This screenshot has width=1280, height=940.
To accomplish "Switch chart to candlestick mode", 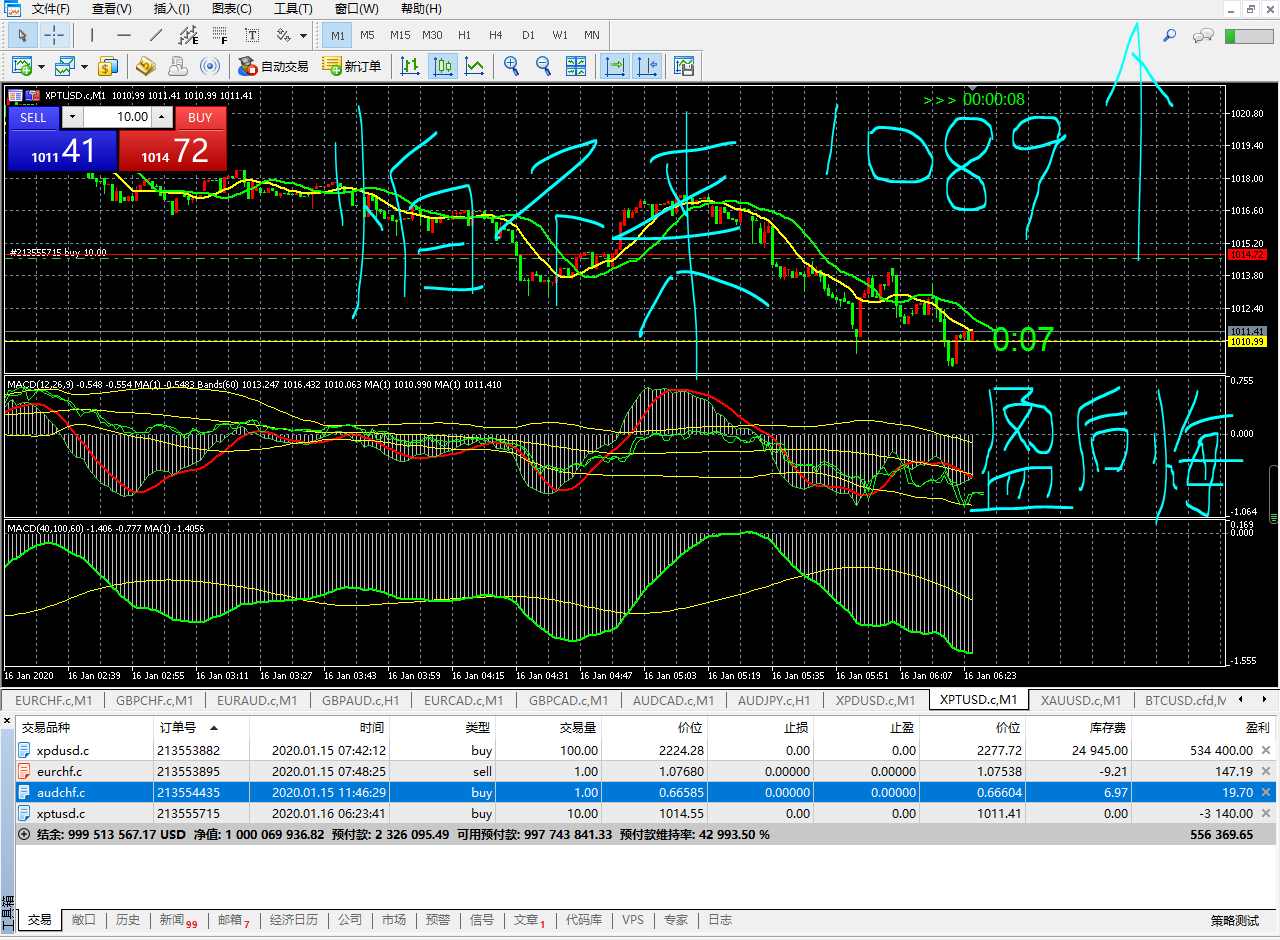I will pos(442,67).
